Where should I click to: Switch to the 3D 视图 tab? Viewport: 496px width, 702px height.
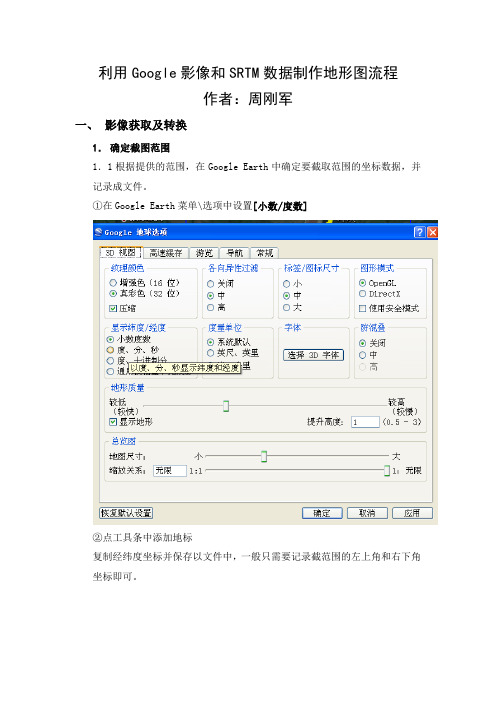click(x=120, y=253)
